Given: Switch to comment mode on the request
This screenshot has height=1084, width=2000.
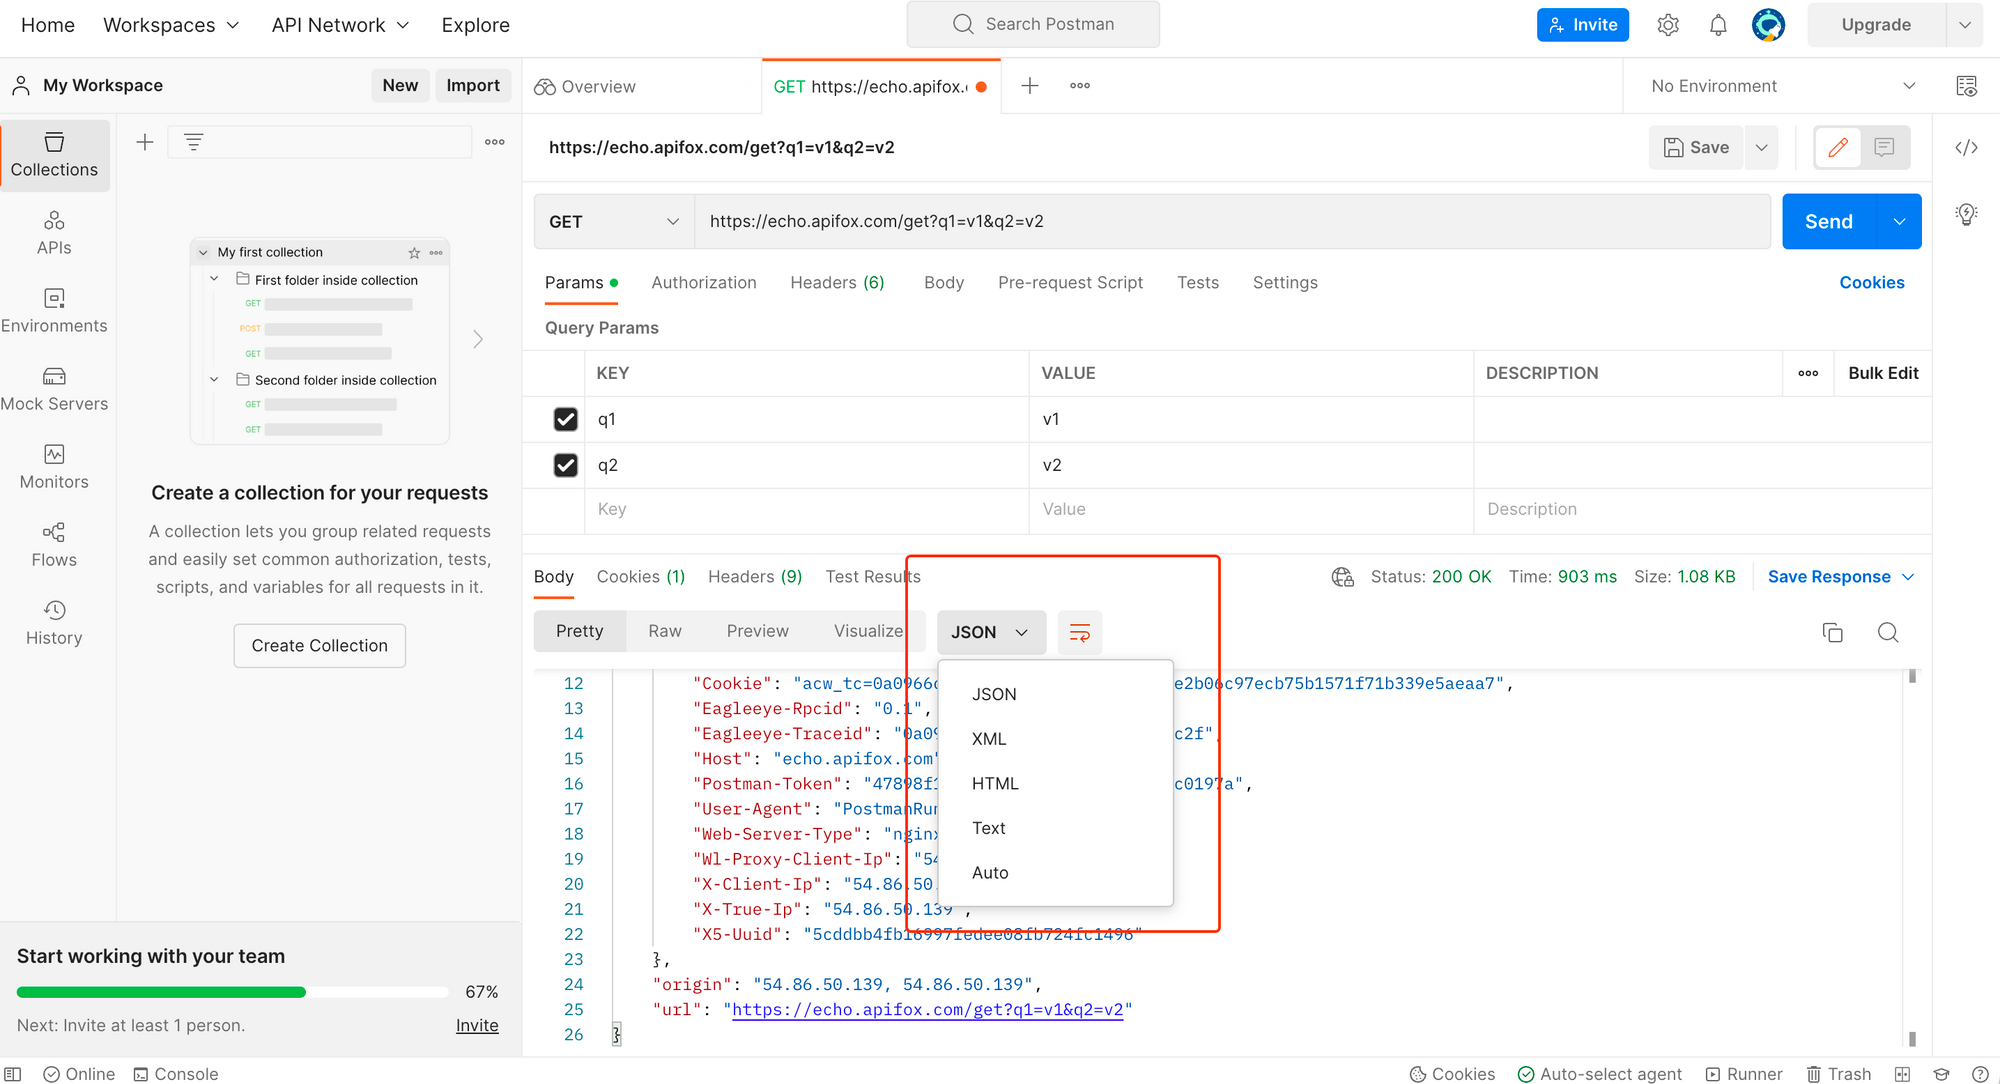Looking at the screenshot, I should coord(1884,147).
